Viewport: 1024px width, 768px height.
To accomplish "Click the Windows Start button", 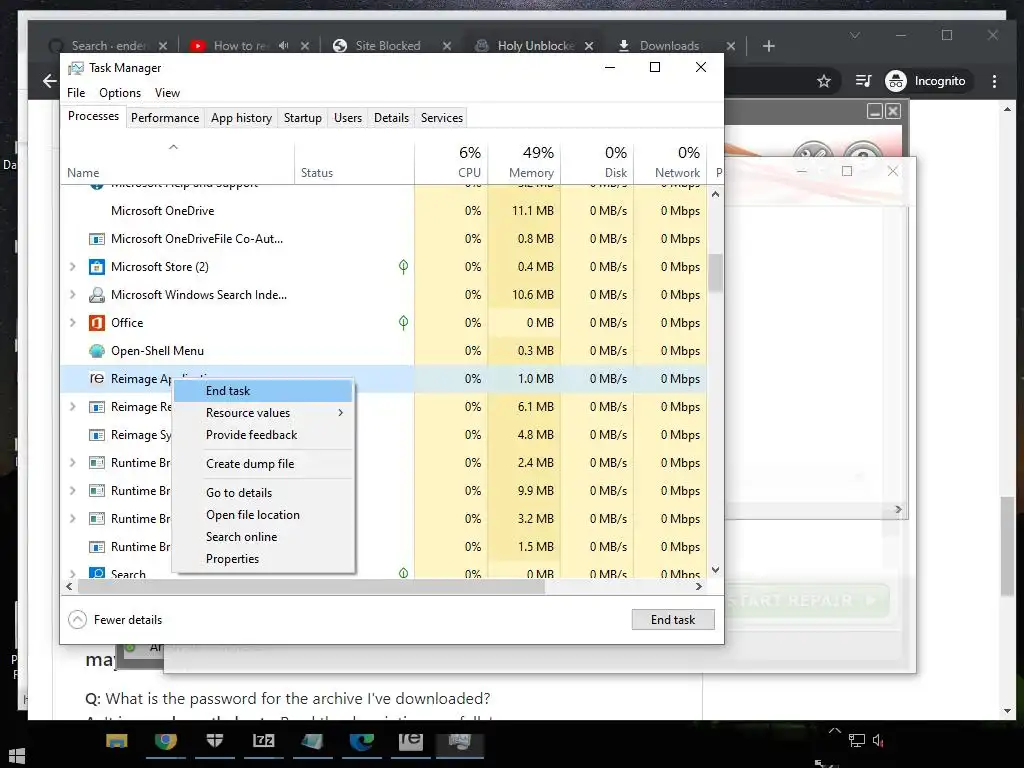I will 16,758.
